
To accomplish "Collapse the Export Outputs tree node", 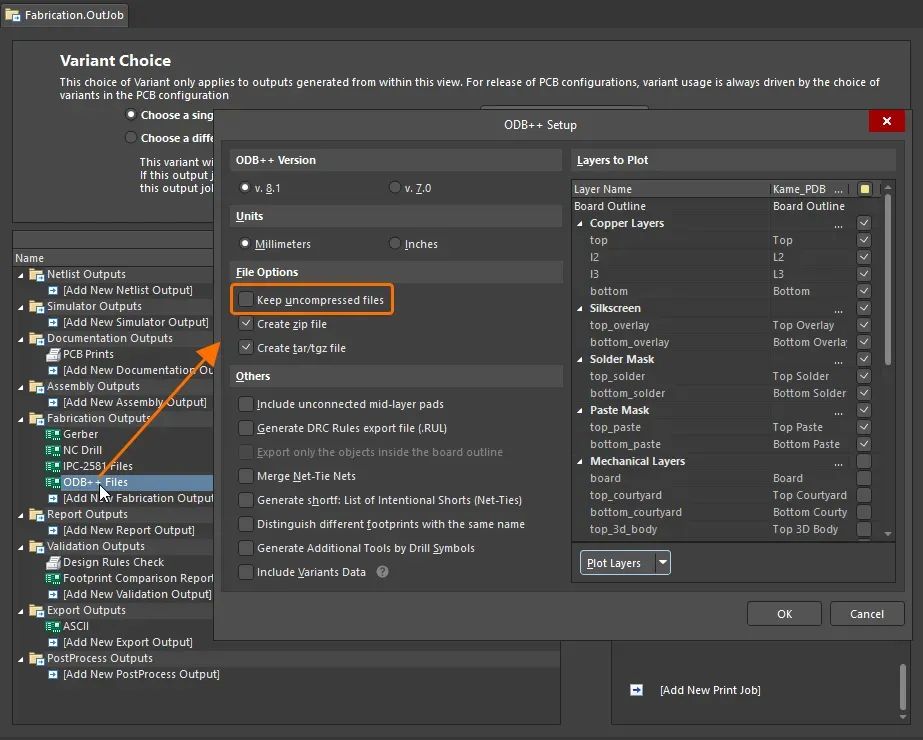I will click(21, 611).
